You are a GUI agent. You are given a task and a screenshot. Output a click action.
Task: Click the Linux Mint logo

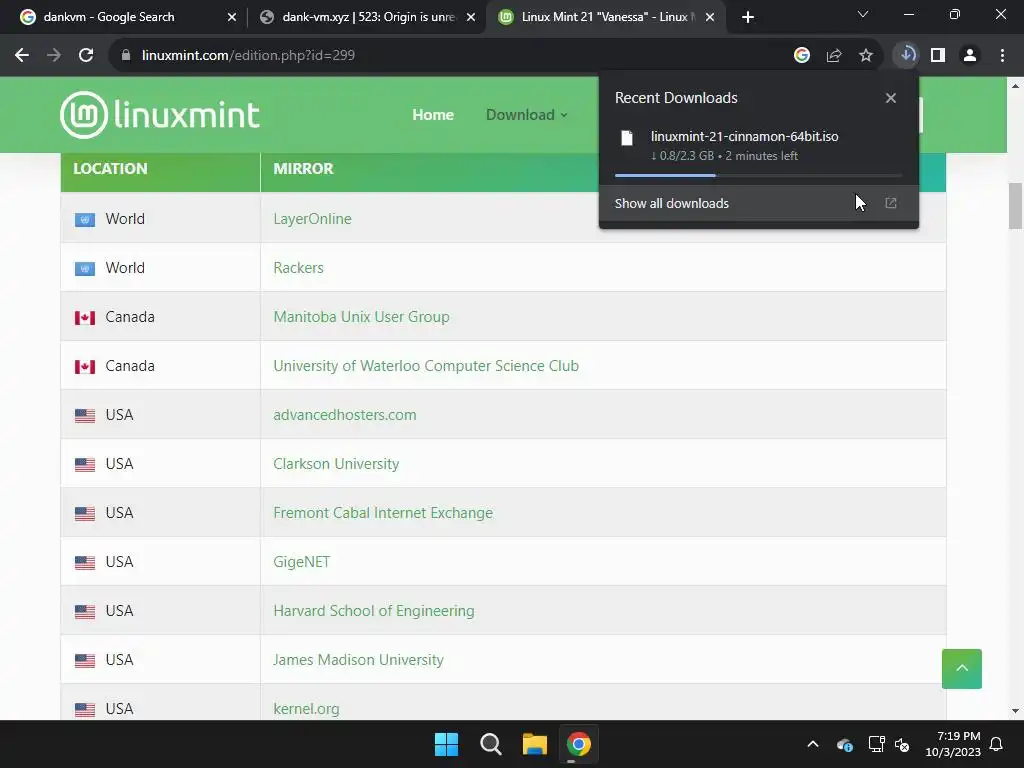[160, 115]
